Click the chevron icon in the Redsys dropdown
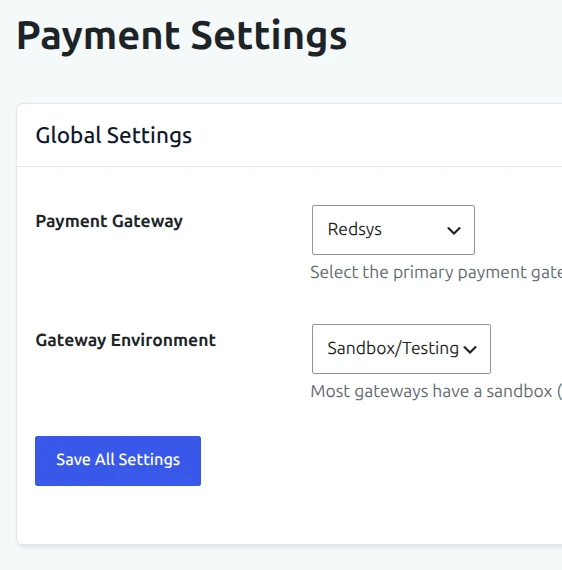 tap(454, 230)
